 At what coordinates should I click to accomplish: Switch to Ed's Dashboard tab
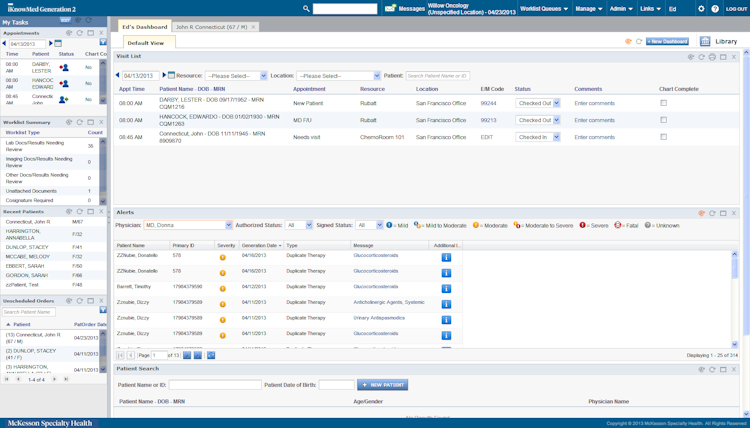(144, 27)
